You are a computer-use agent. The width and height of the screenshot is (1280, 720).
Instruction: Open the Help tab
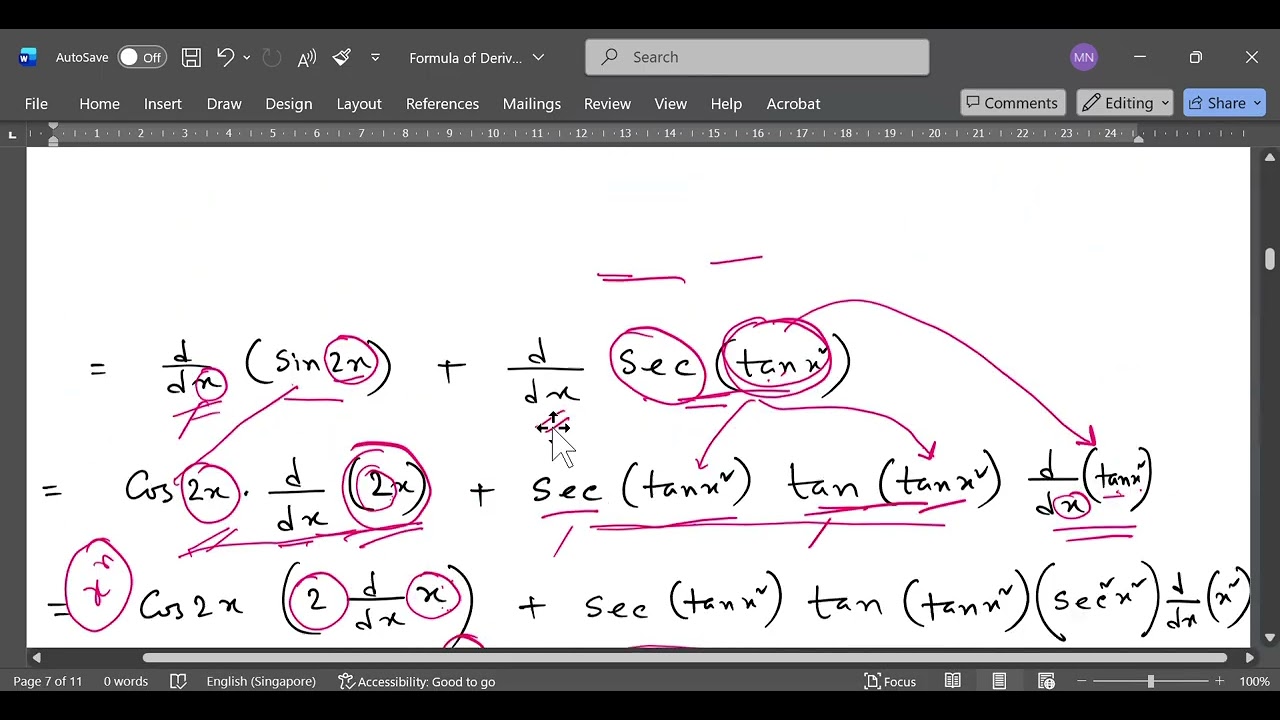pos(726,103)
